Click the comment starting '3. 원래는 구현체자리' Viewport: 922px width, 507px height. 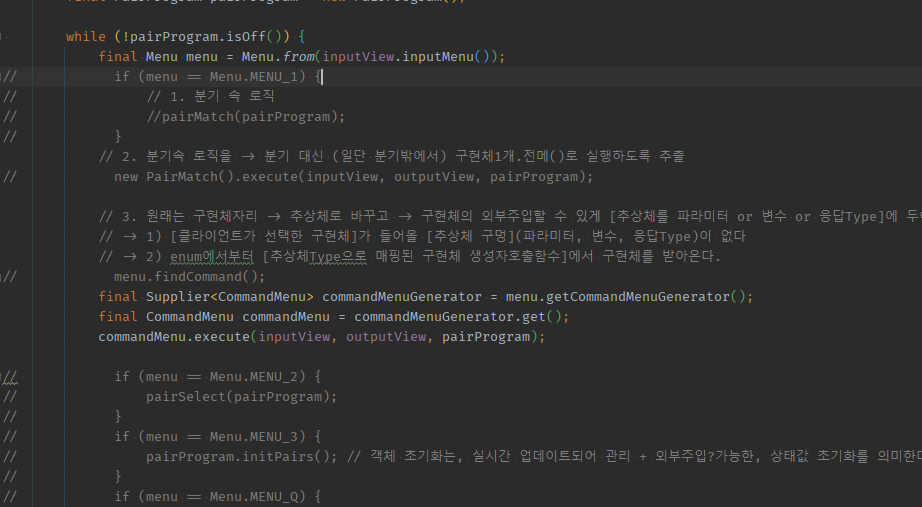tap(510, 216)
